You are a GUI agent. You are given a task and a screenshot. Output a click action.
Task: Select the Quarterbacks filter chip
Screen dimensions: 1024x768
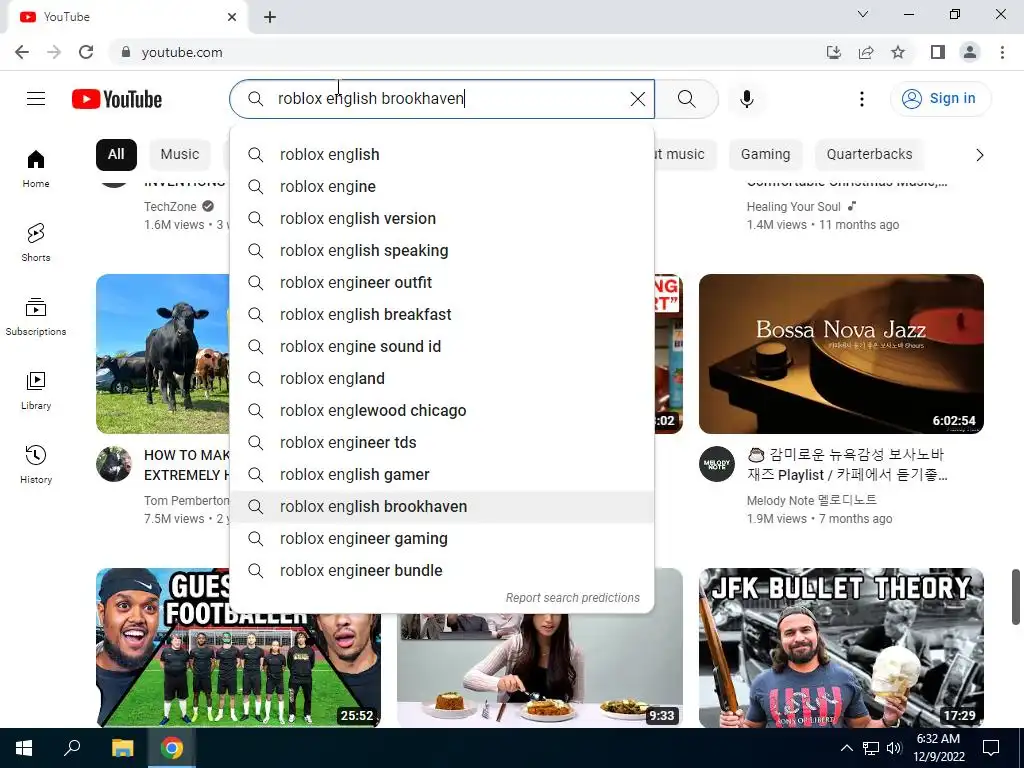[x=869, y=154]
